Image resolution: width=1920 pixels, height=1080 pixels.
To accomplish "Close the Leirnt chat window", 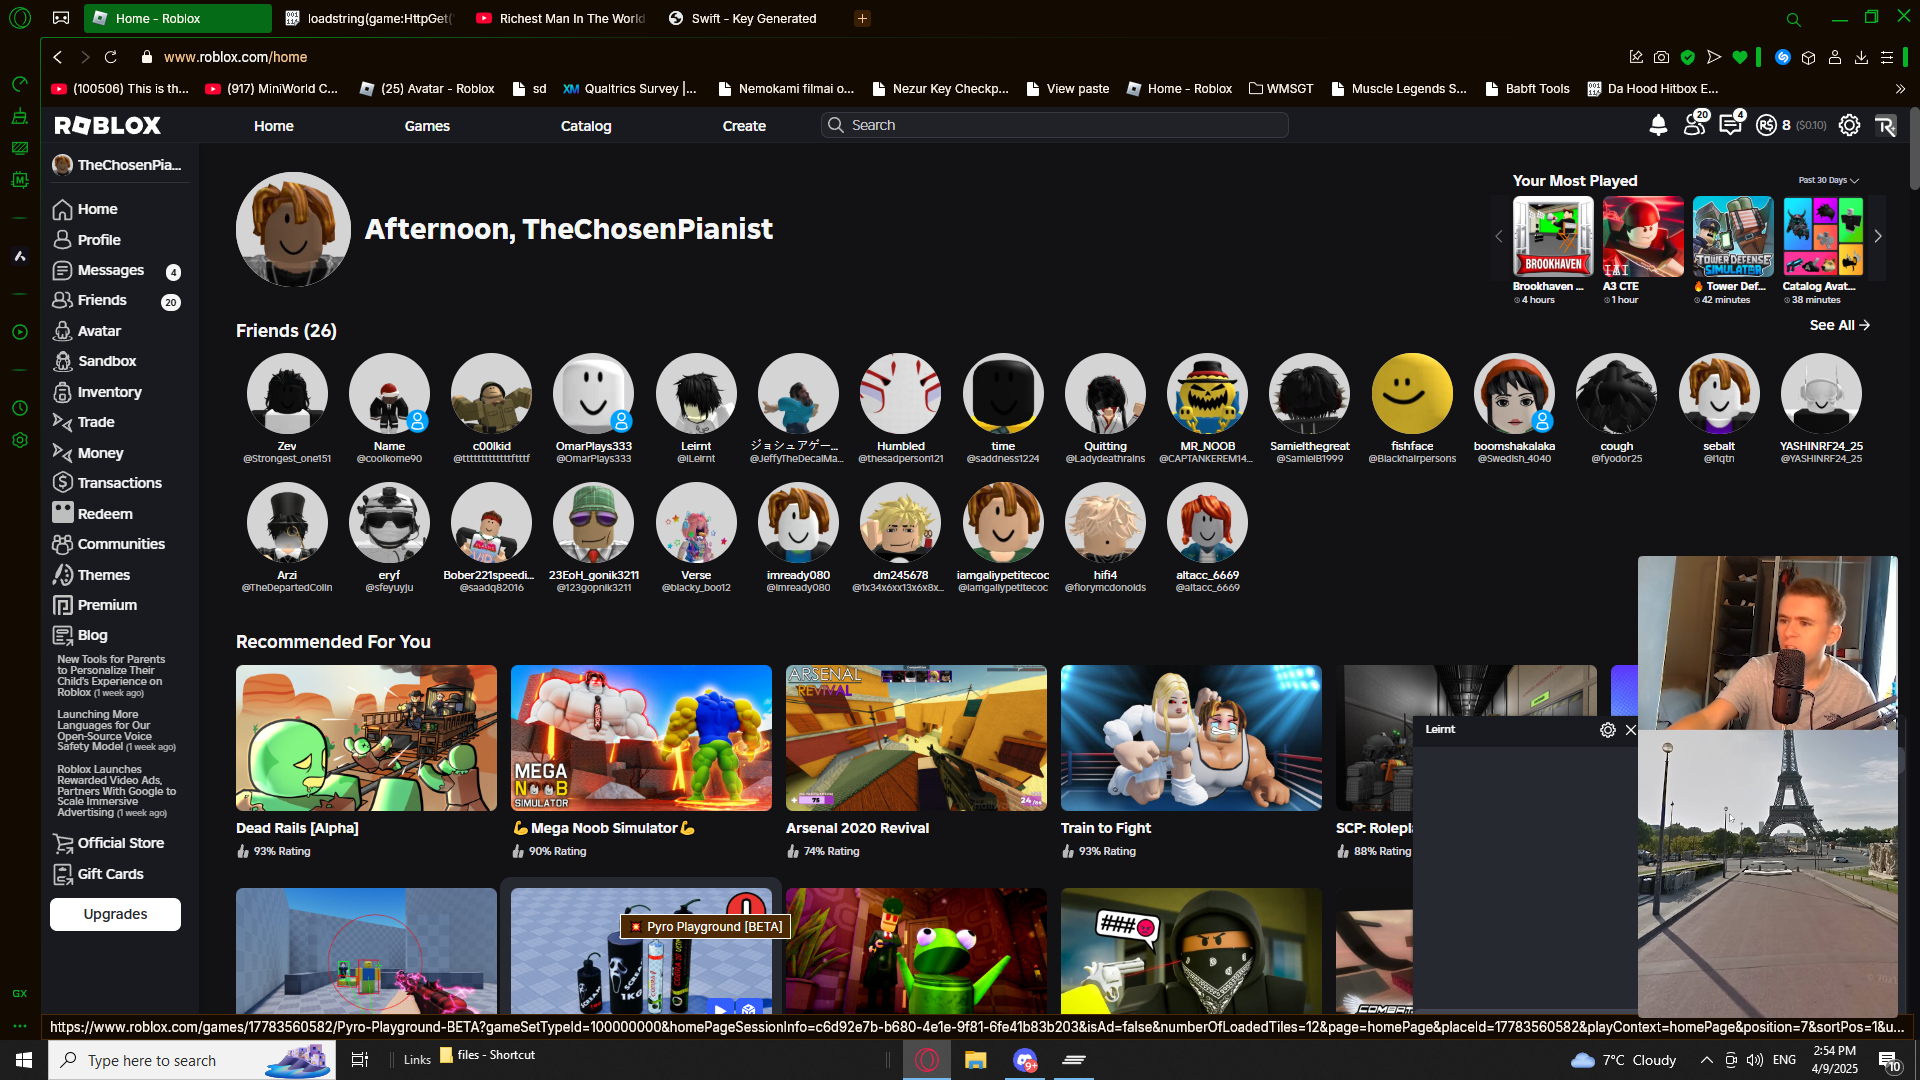I will (x=1631, y=730).
